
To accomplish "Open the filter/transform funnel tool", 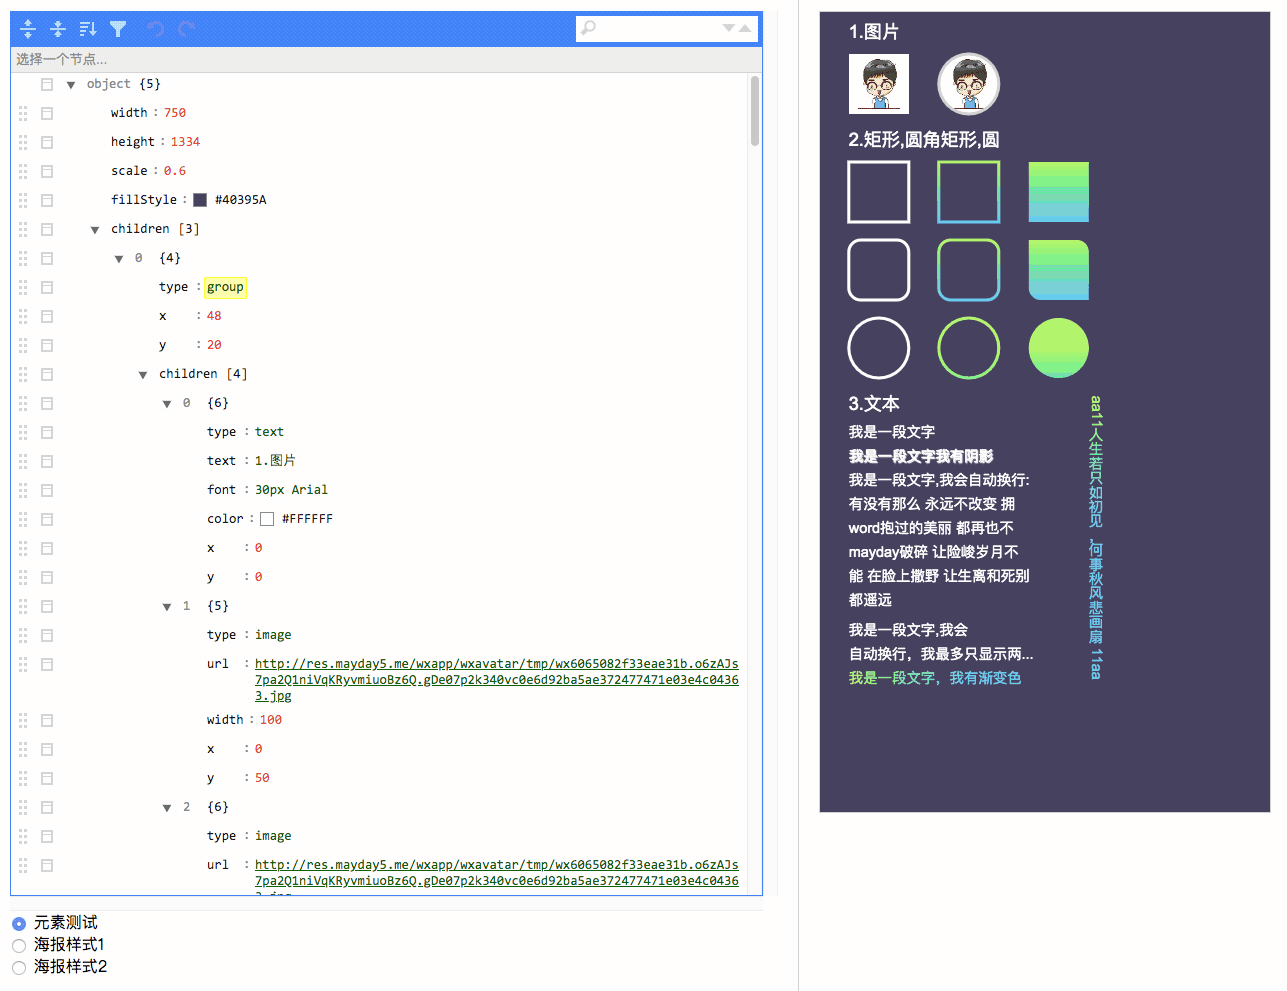I will (x=118, y=29).
